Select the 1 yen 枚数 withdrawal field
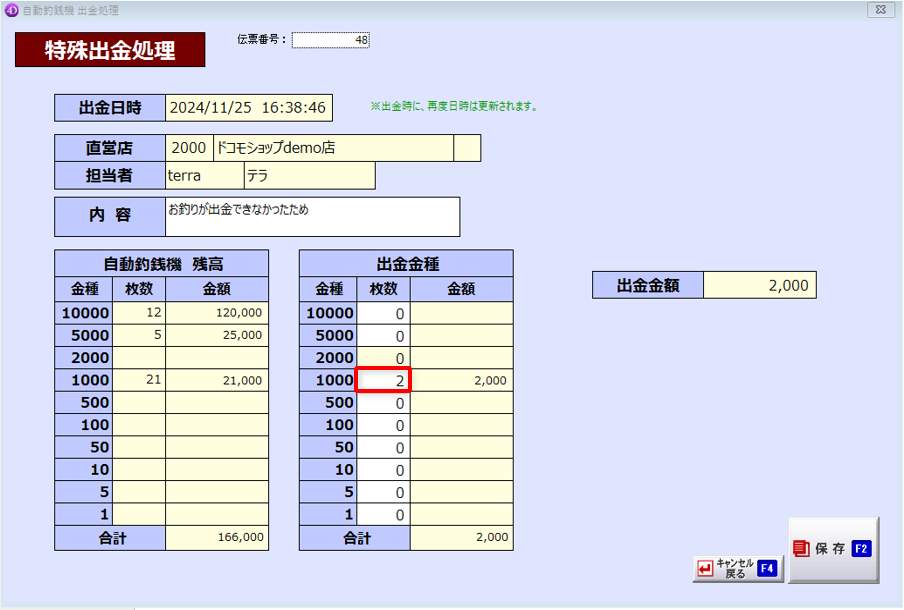This screenshot has width=904, height=610. pyautogui.click(x=384, y=515)
